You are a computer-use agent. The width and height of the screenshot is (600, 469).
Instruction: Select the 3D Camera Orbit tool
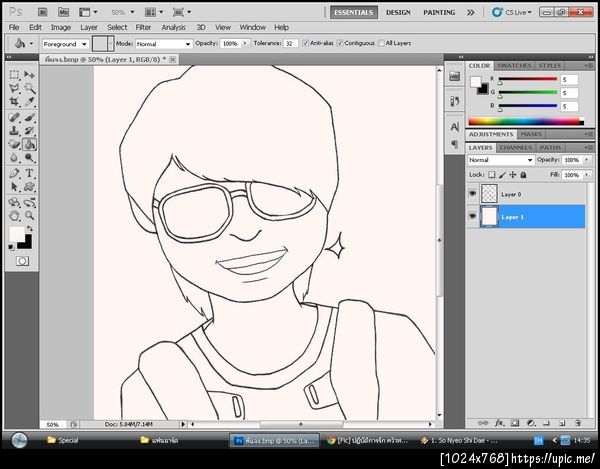click(29, 202)
